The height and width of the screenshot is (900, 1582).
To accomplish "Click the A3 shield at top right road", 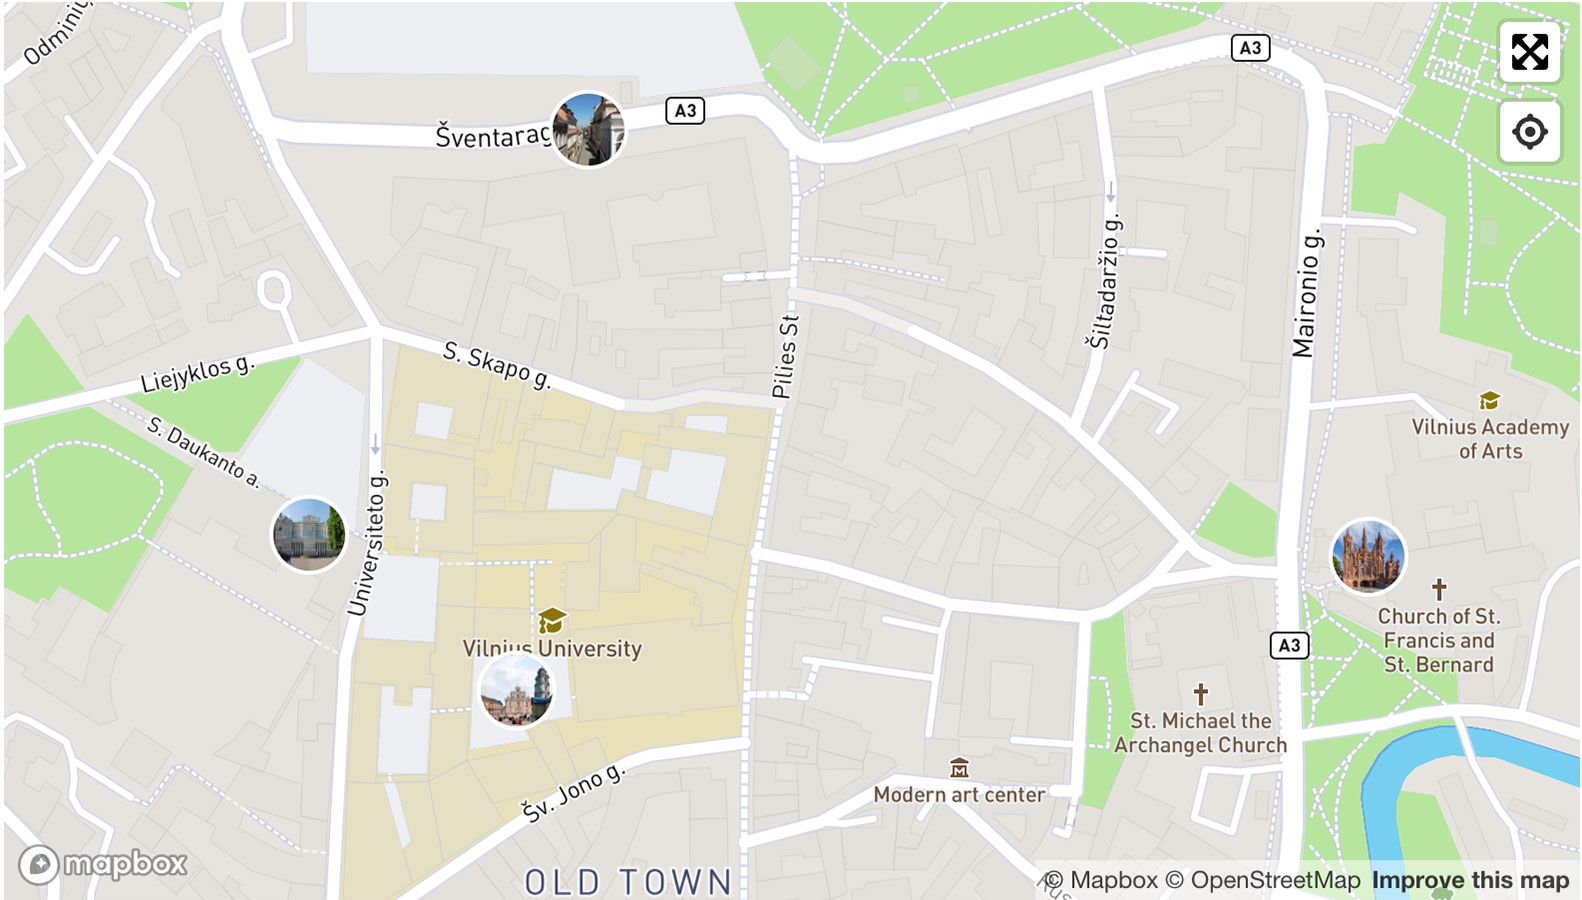I will click(1250, 48).
